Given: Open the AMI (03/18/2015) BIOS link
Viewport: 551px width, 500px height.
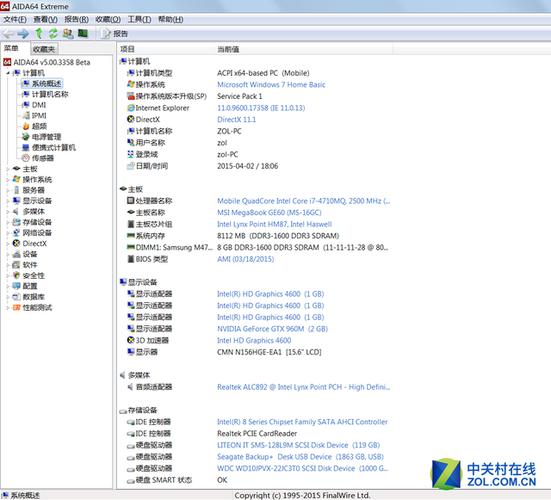Looking at the screenshot, I should pyautogui.click(x=245, y=259).
